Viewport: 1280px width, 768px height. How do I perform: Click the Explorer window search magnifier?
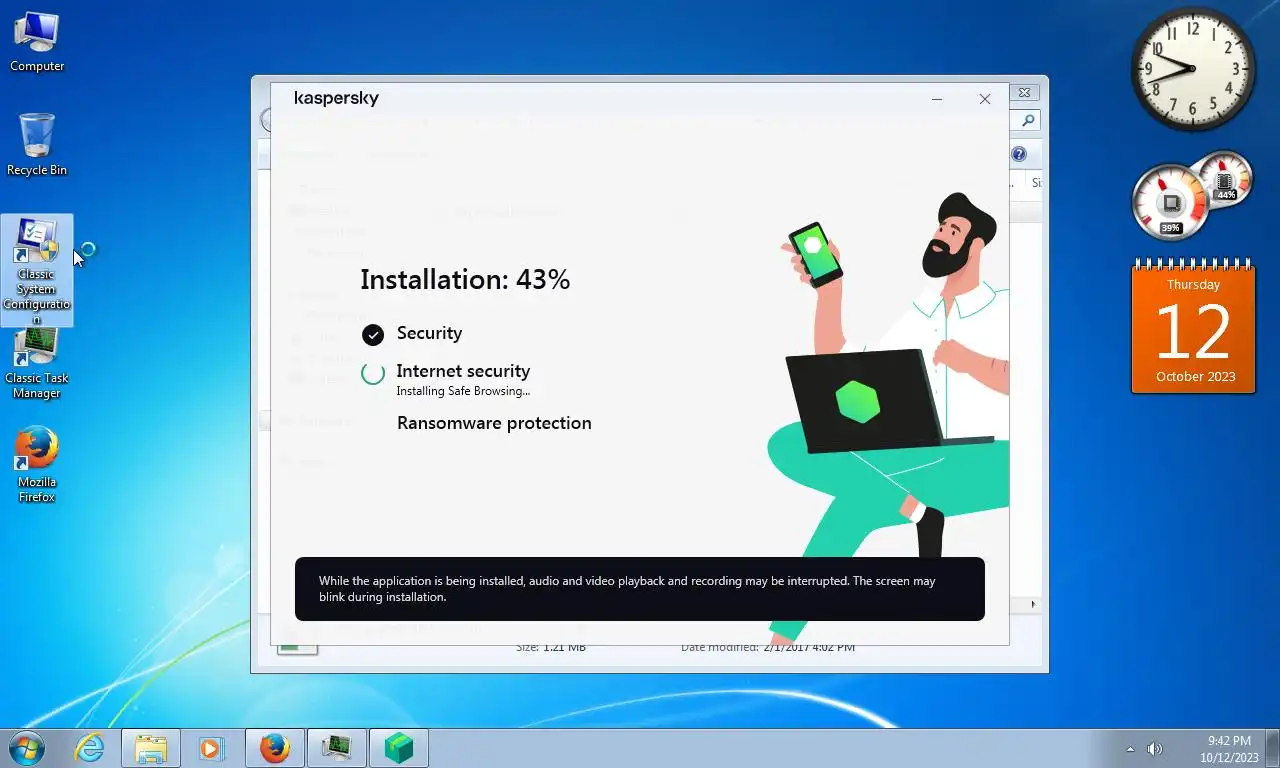1029,120
